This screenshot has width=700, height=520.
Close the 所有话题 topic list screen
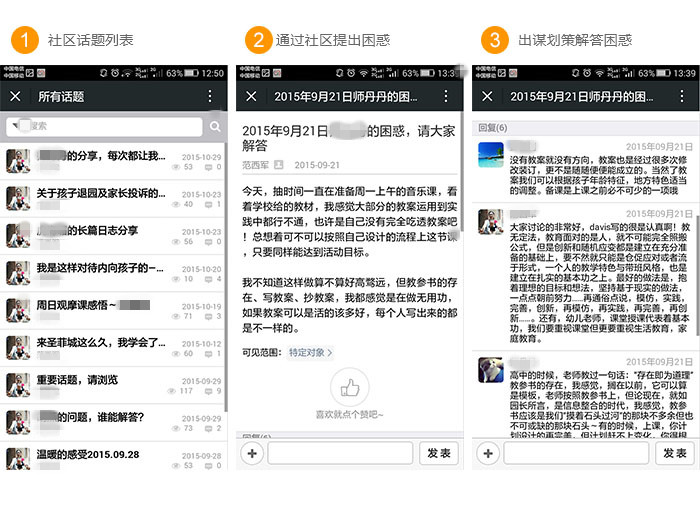15,97
